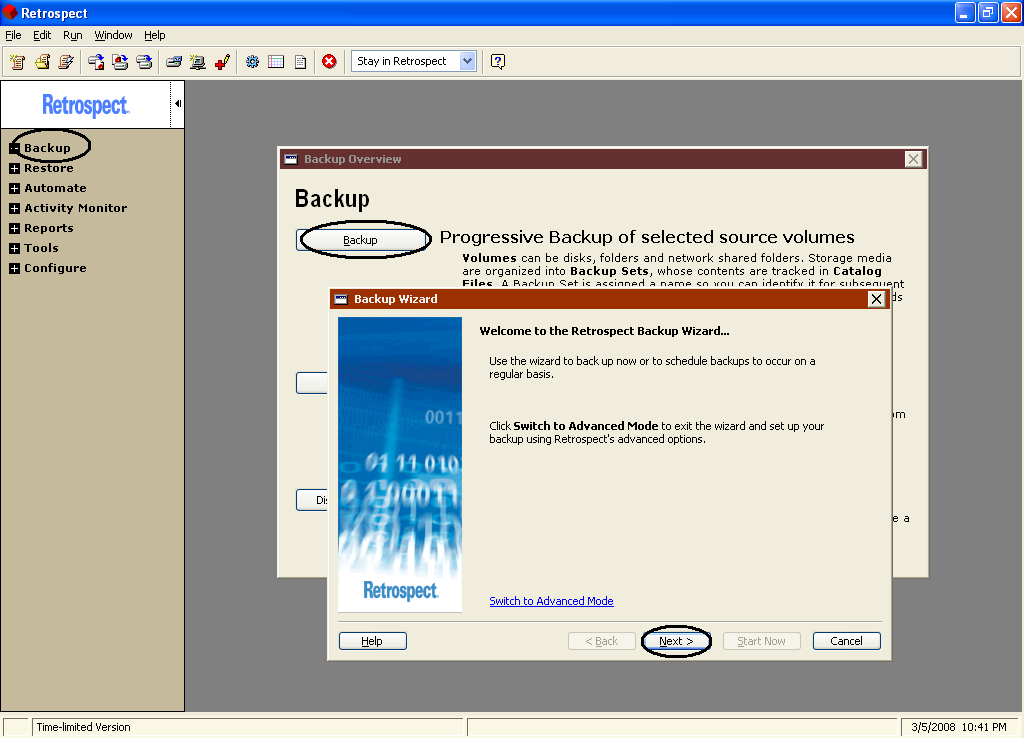Click the red stop circle toolbar icon
The height and width of the screenshot is (738, 1024).
click(x=329, y=61)
